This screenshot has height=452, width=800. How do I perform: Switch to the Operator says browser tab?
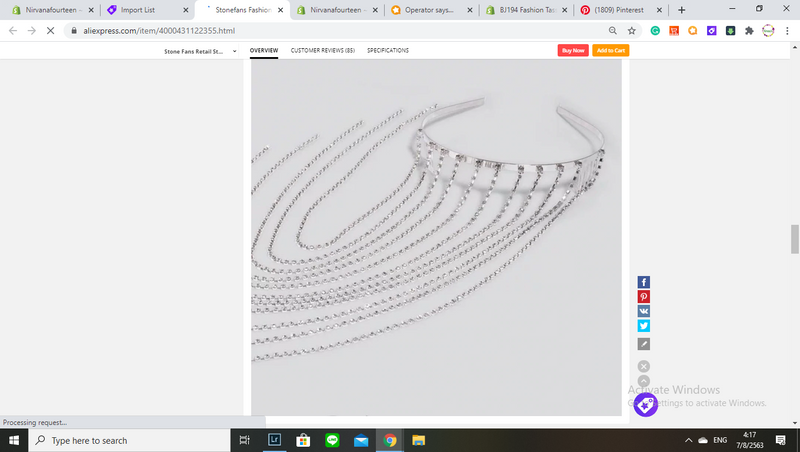(x=432, y=10)
